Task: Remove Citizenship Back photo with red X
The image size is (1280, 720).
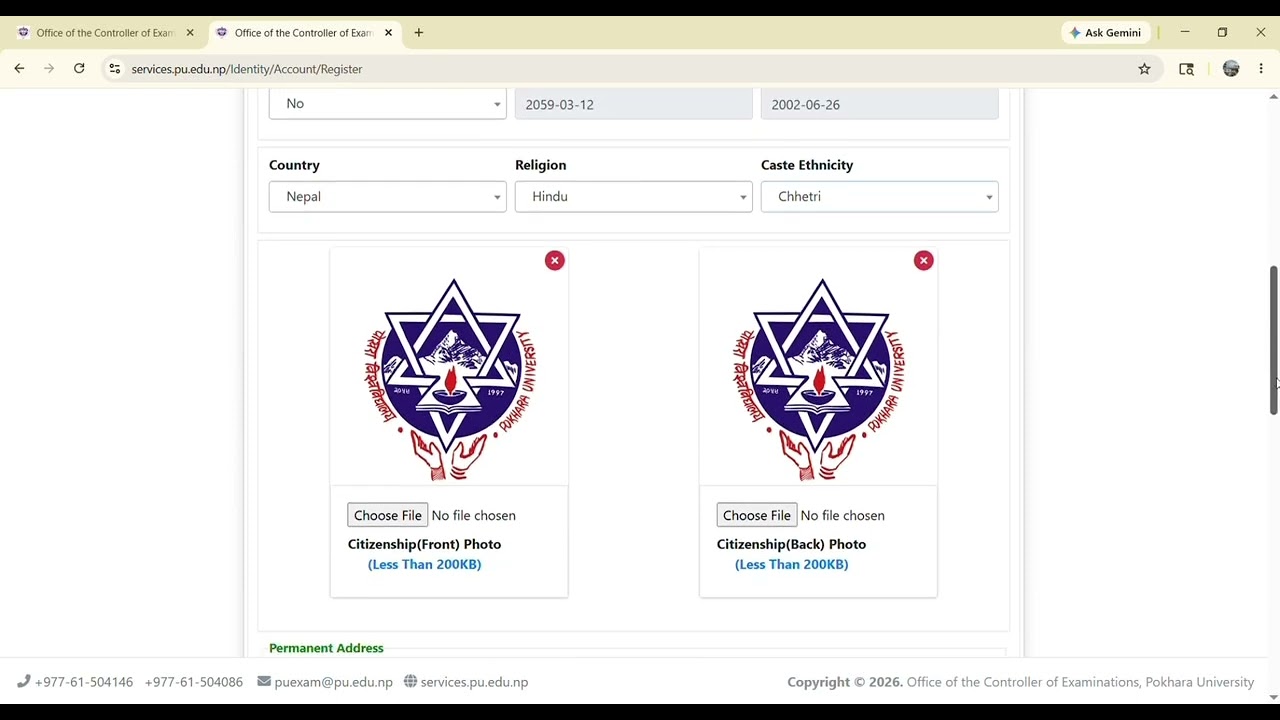Action: click(x=924, y=261)
